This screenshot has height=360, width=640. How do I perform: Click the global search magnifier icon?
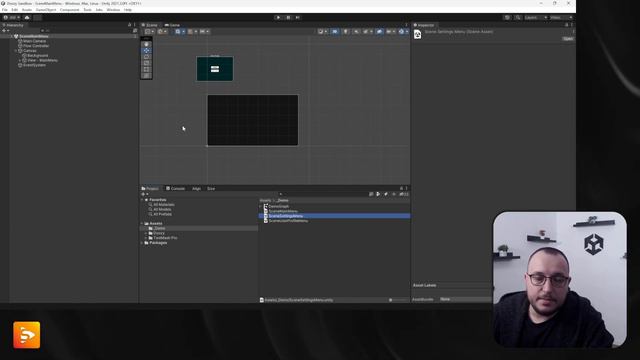tap(518, 18)
